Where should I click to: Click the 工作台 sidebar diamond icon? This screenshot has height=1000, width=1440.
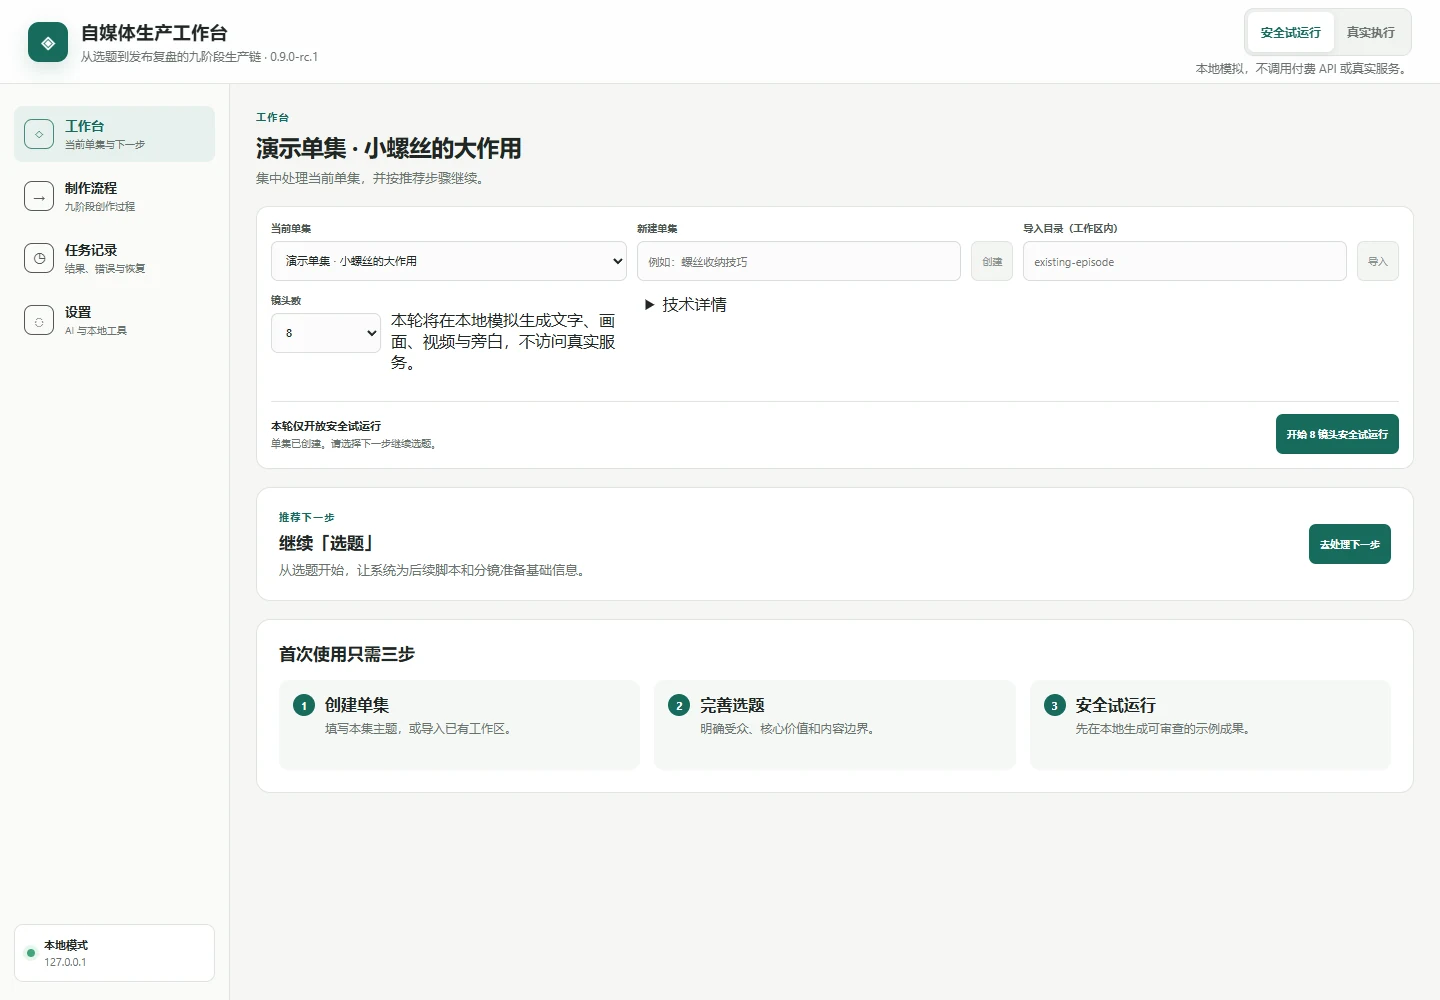point(39,134)
